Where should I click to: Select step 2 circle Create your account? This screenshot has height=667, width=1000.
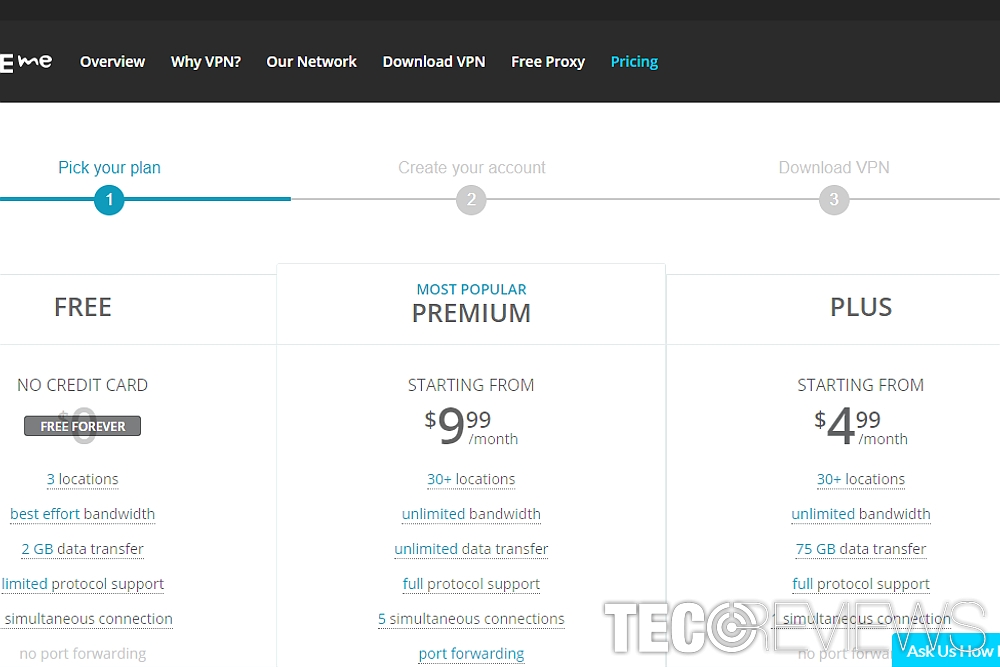click(471, 200)
